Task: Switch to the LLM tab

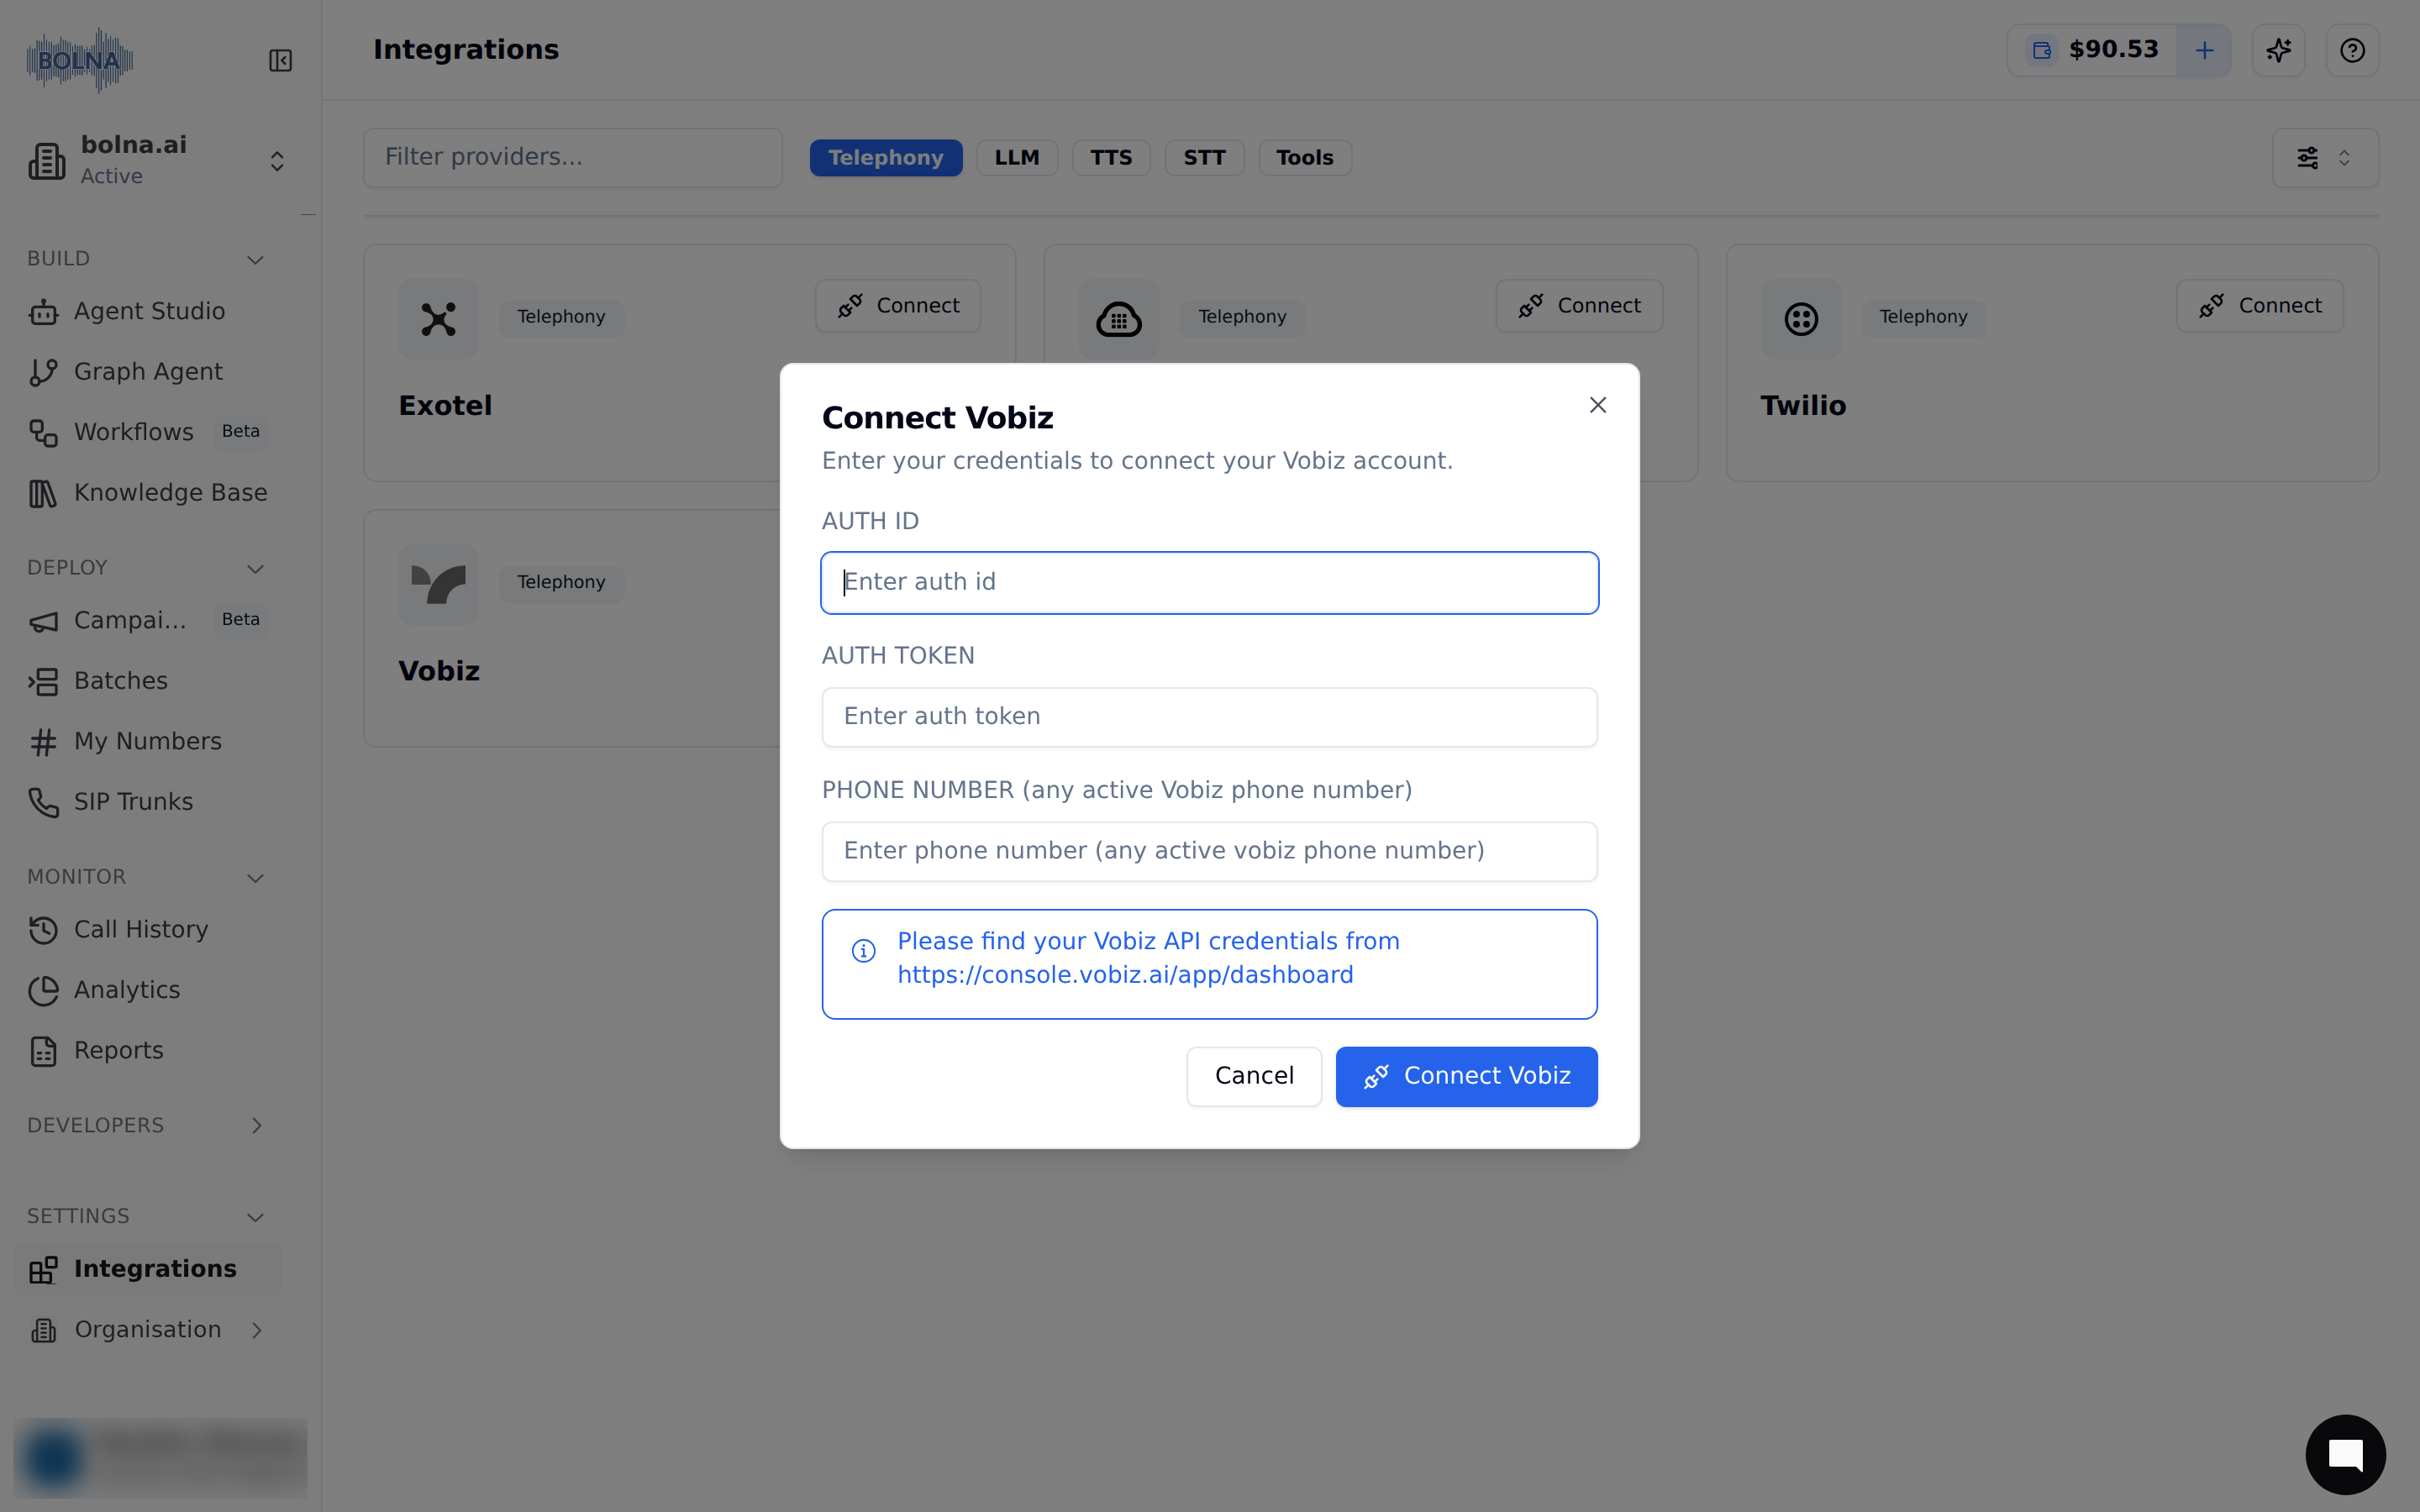Action: click(x=1017, y=158)
